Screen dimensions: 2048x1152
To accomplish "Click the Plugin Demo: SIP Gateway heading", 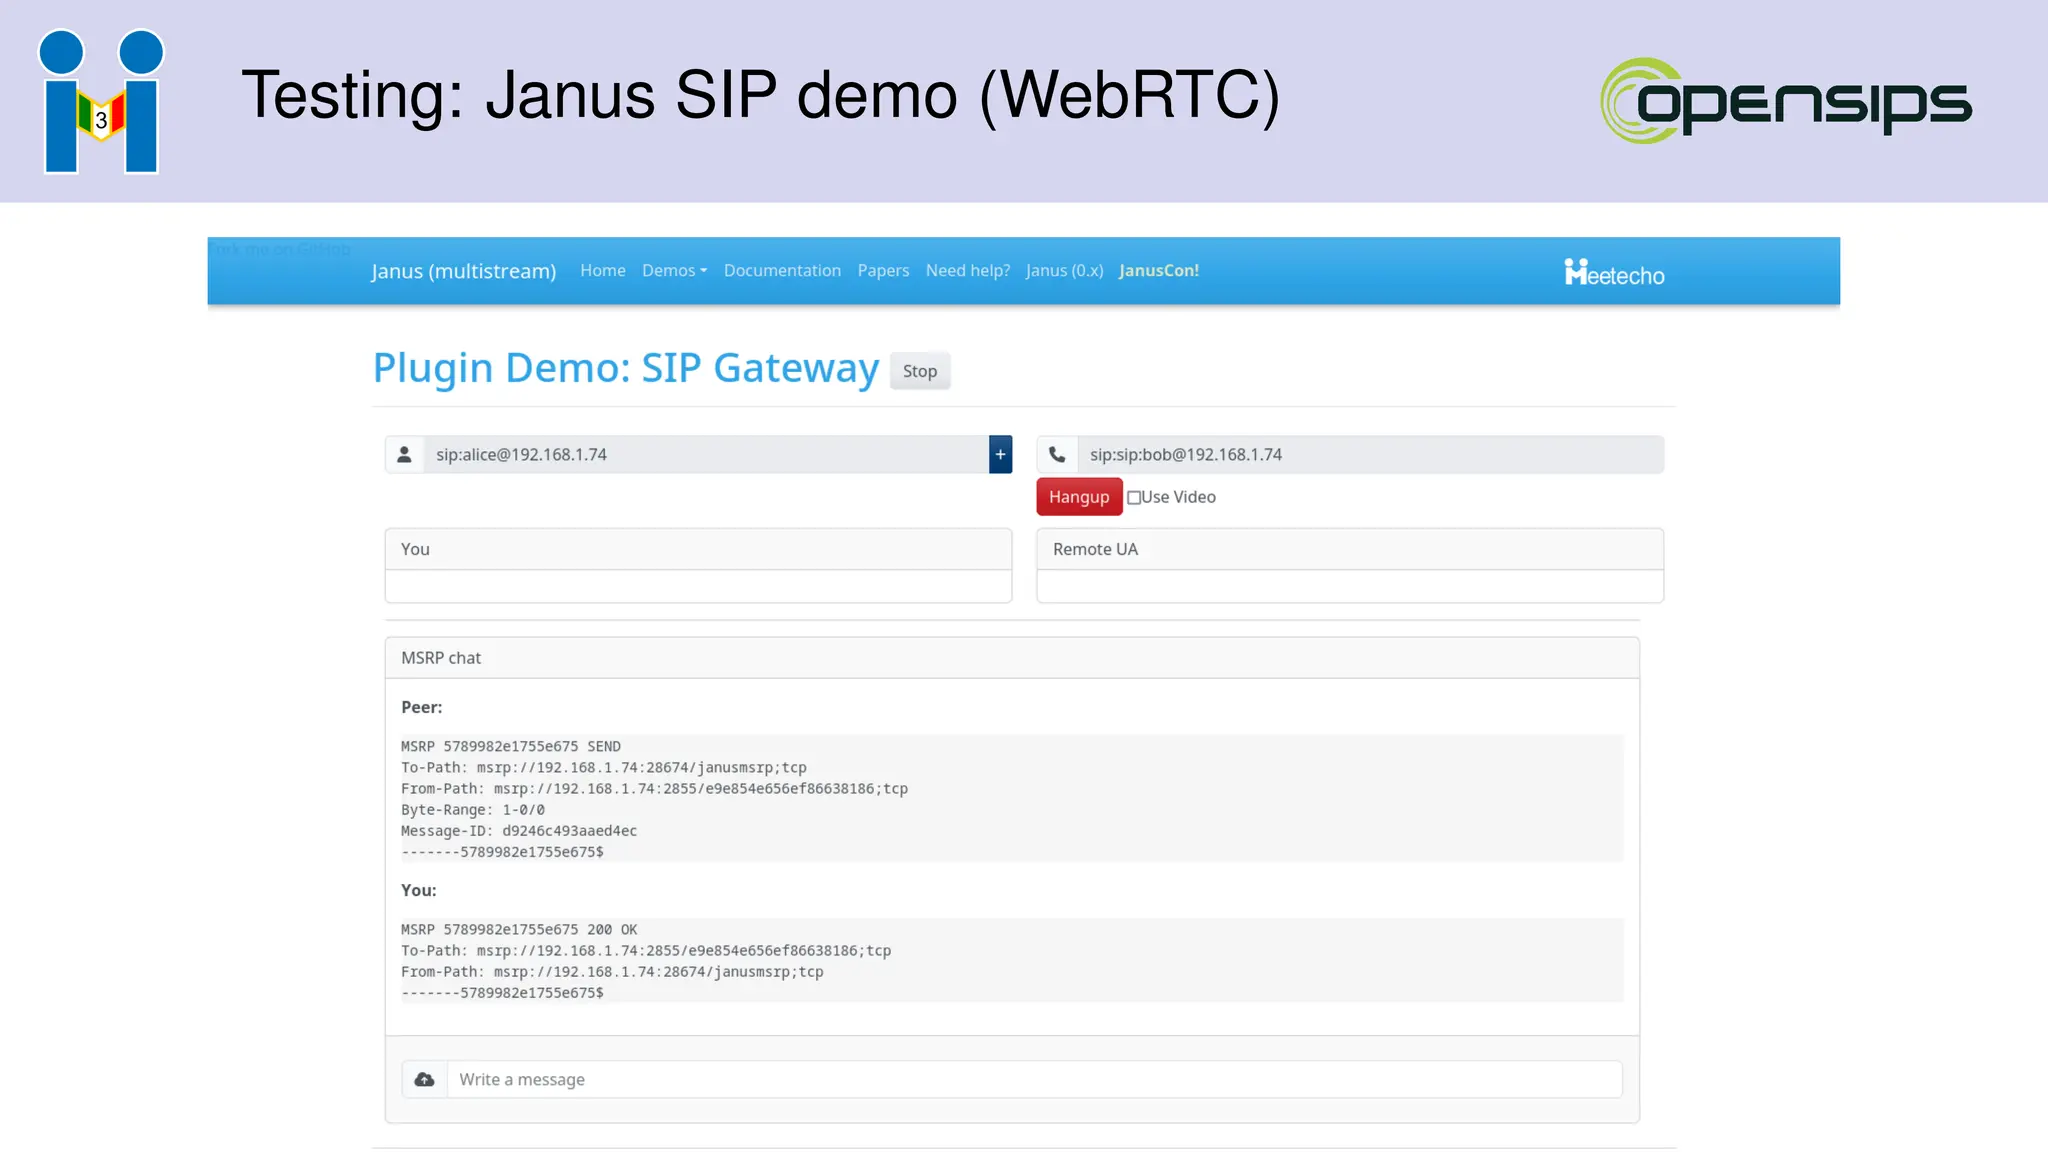I will pos(626,368).
